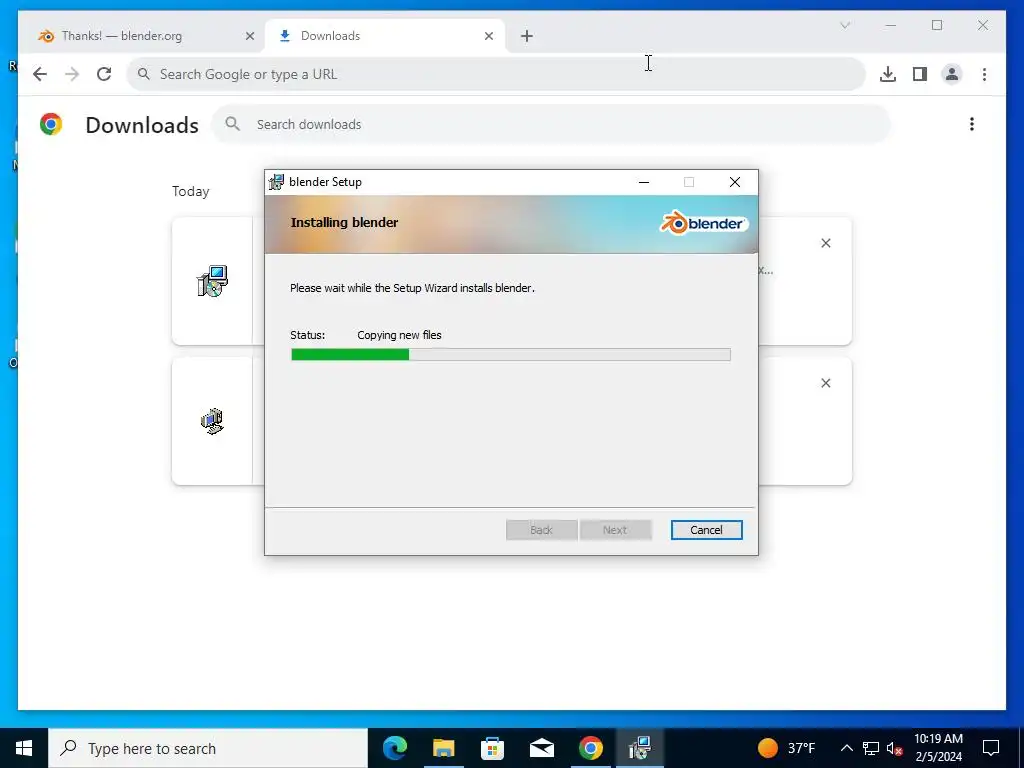Viewport: 1024px width, 768px height.
Task: Click 'Installing blender' heading
Action: 344,223
